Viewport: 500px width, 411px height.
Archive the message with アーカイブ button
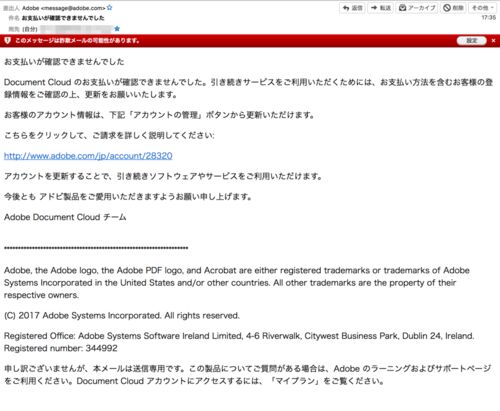point(417,8)
